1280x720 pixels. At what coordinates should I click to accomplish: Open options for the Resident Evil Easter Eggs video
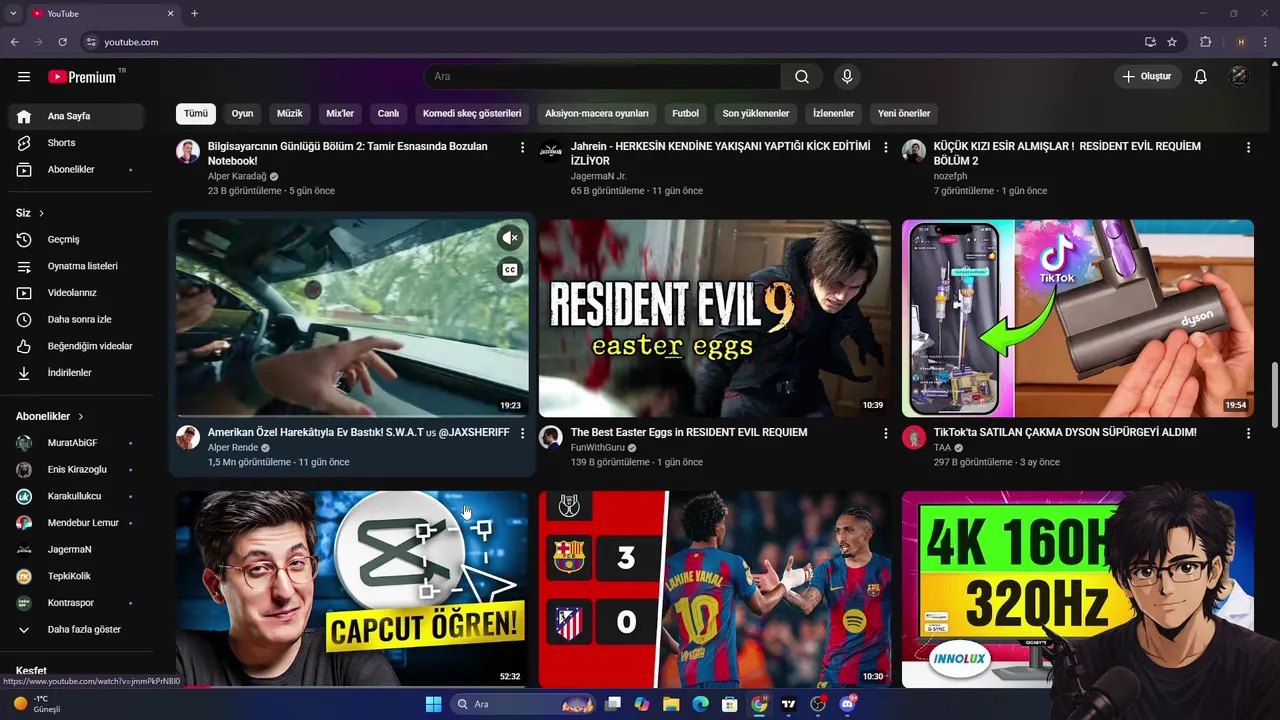coord(885,433)
